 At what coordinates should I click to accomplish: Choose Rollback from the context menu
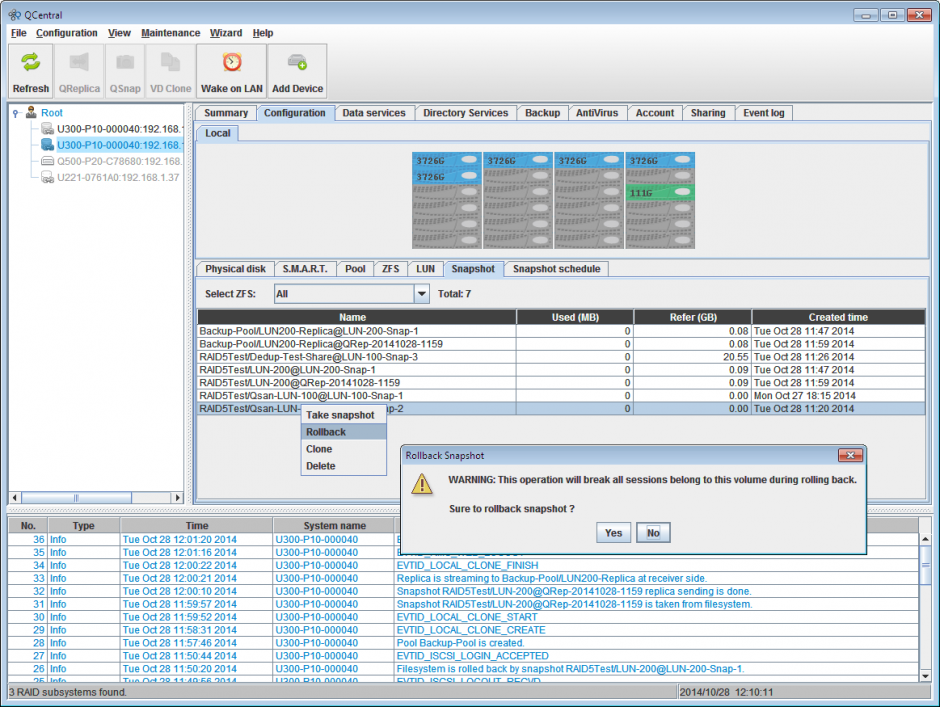coord(343,432)
